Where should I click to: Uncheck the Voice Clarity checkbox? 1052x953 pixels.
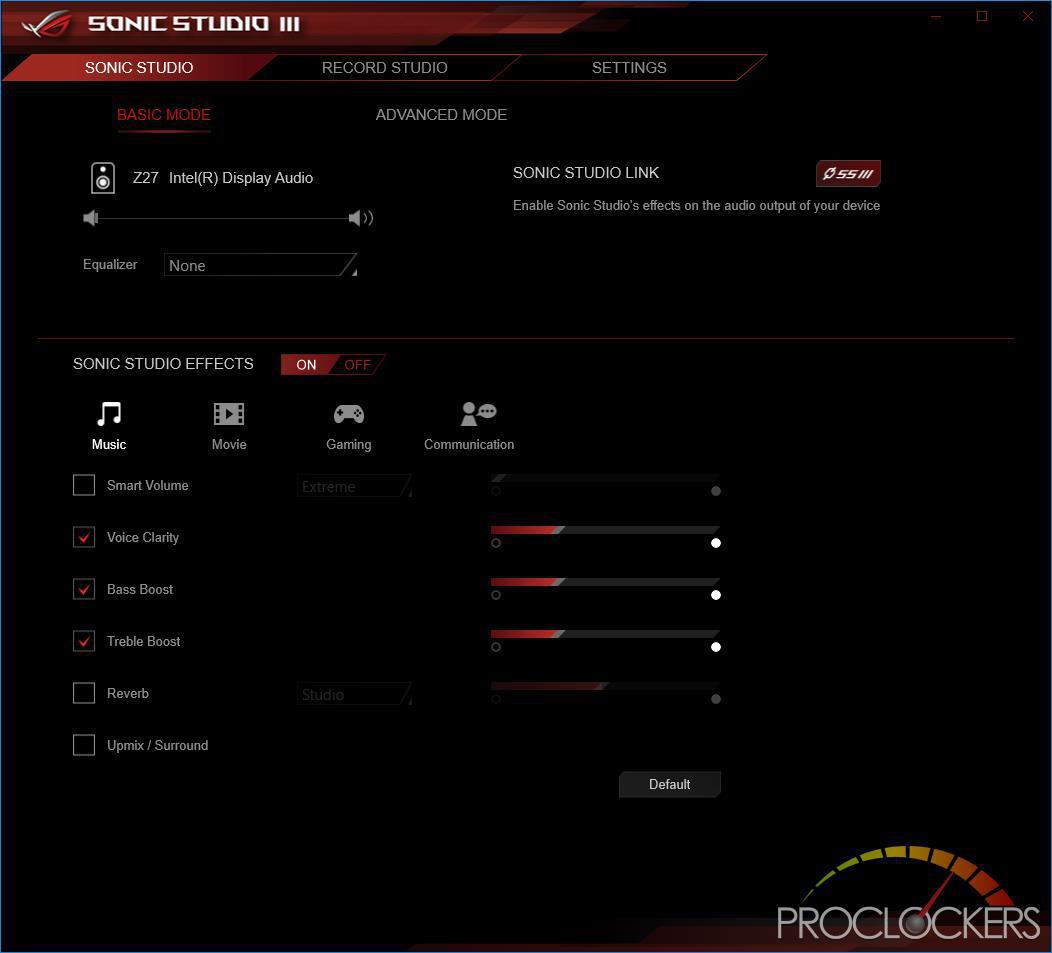84,537
